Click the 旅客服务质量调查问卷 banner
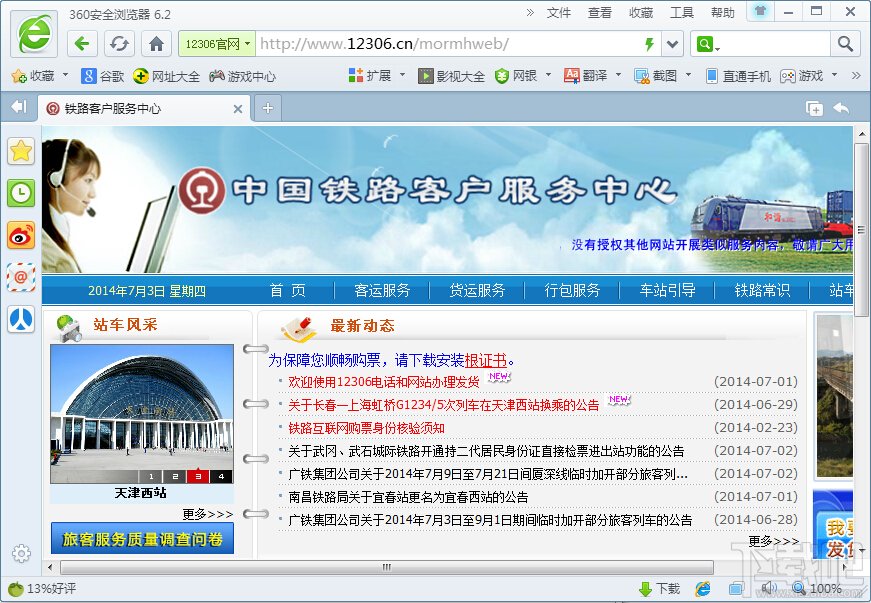871x603 pixels. (x=142, y=539)
